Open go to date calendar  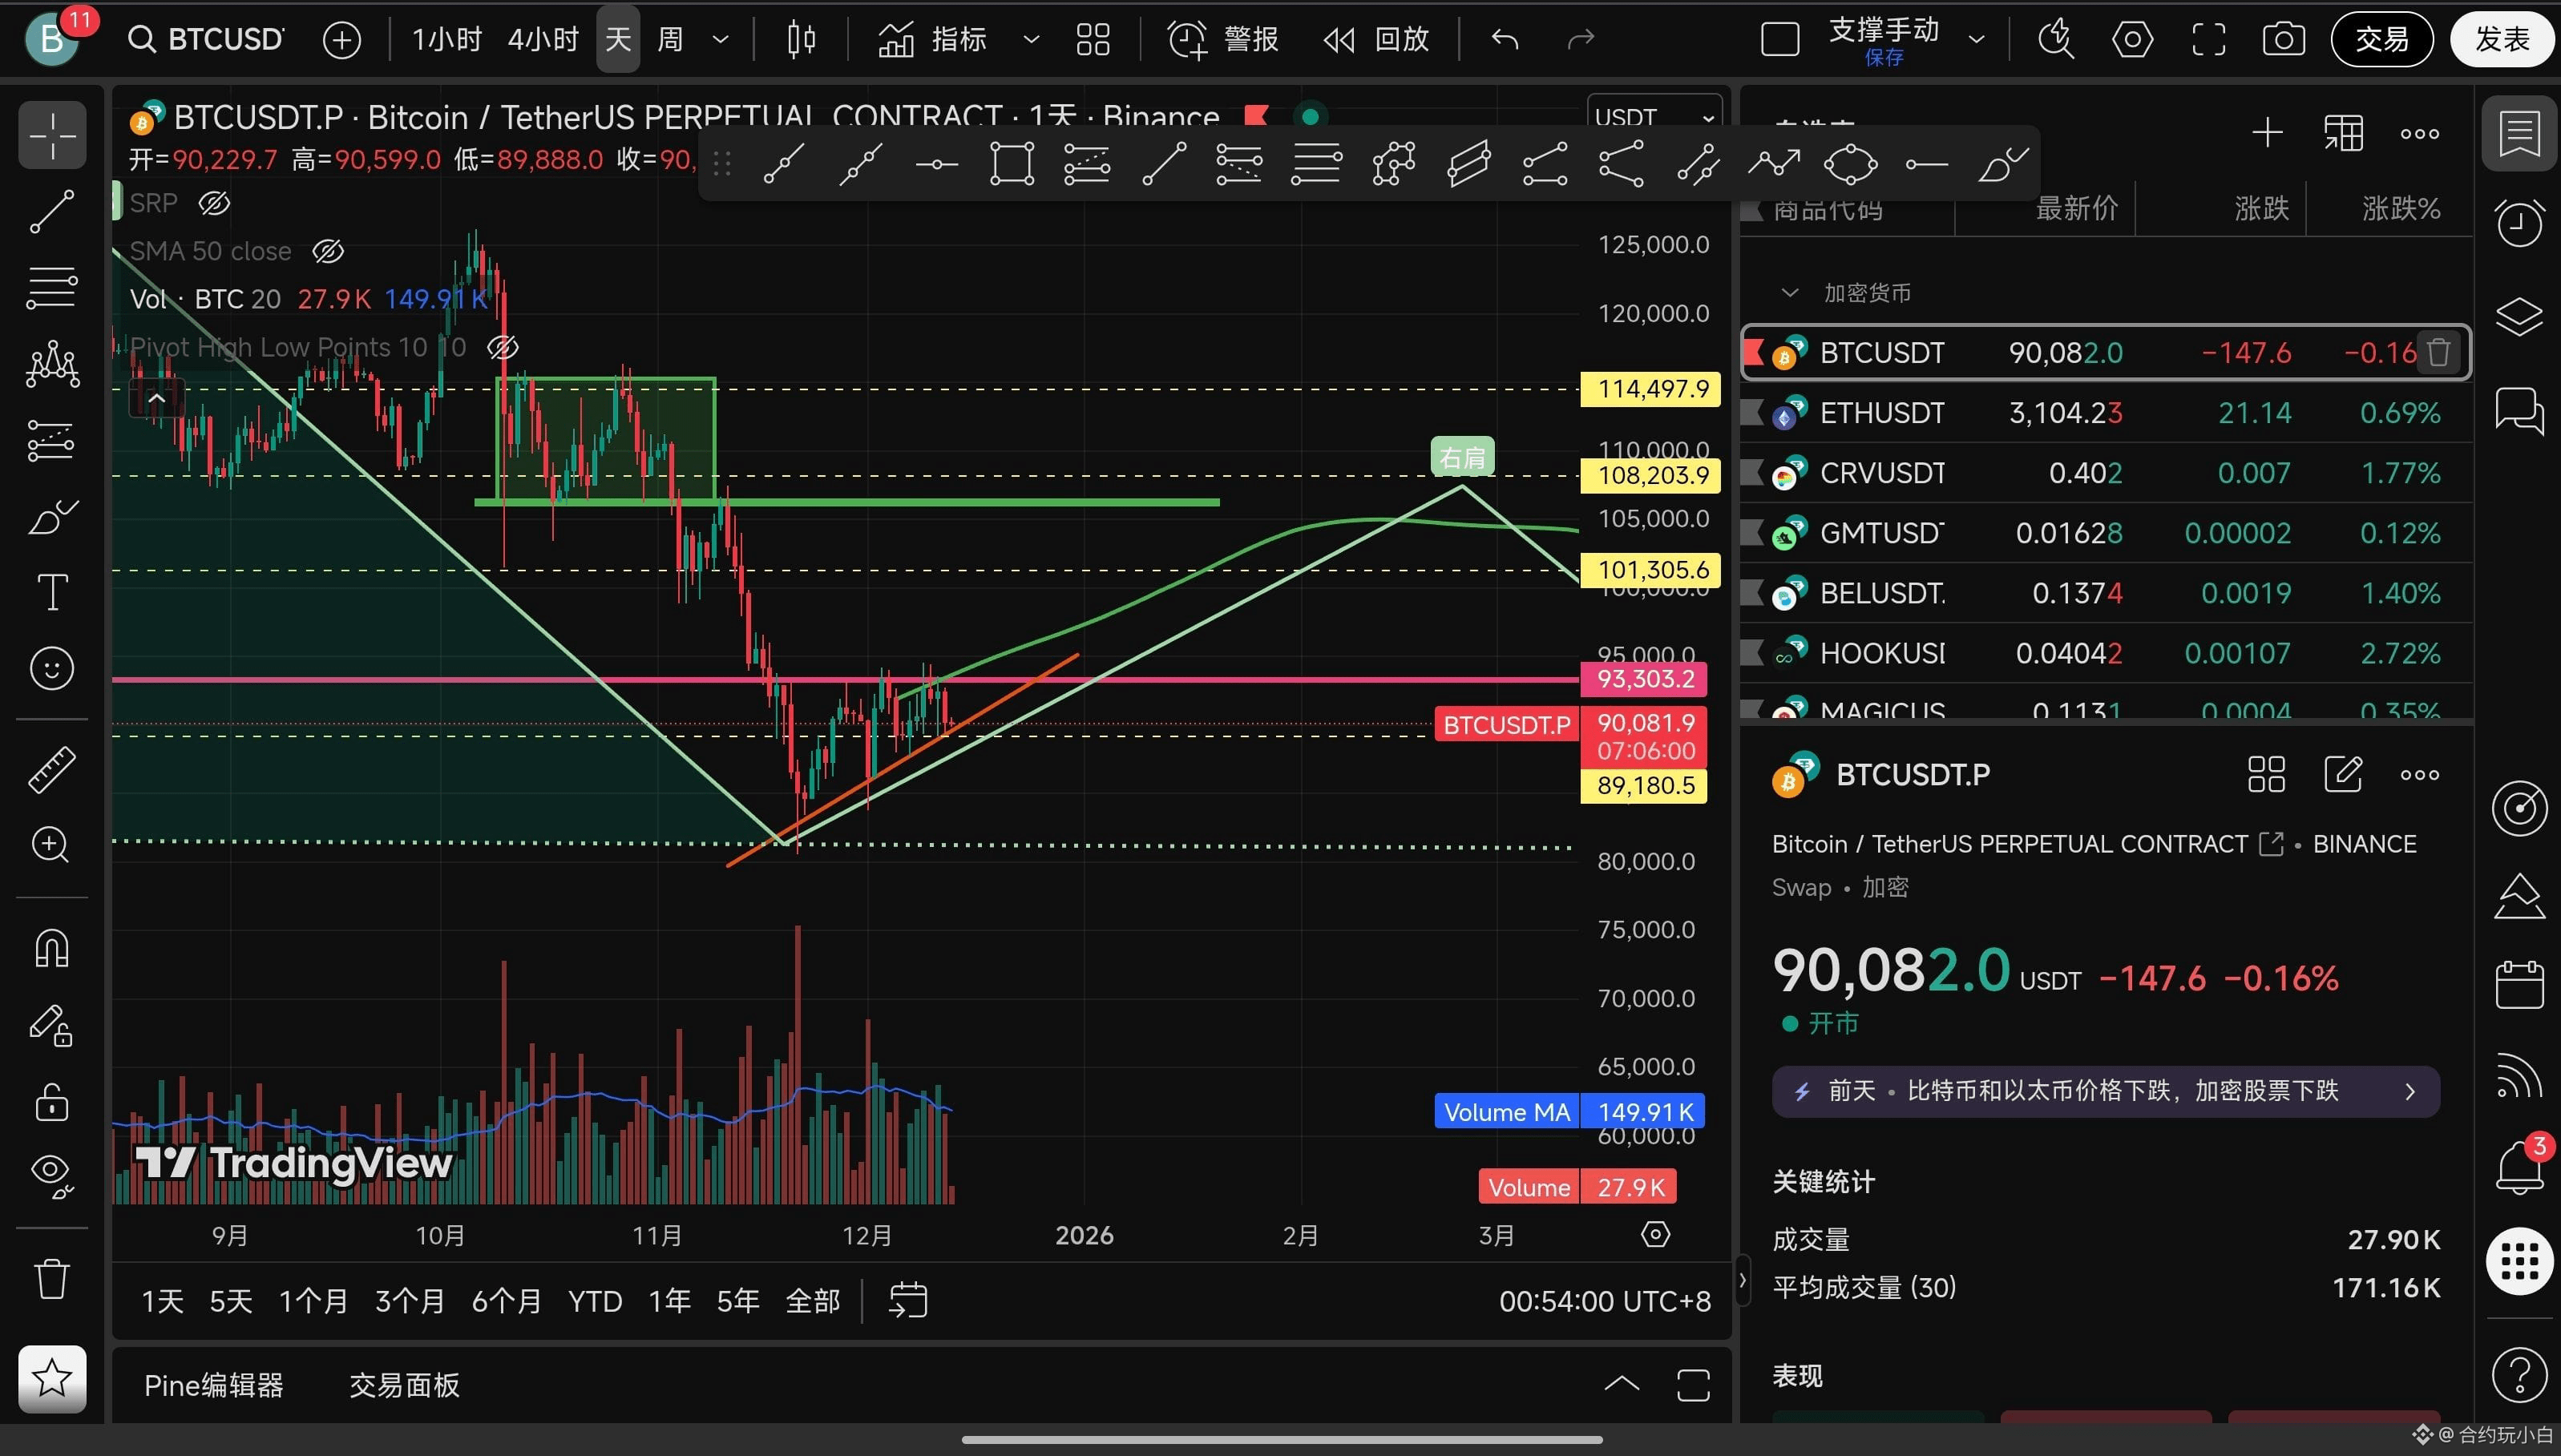(x=908, y=1301)
